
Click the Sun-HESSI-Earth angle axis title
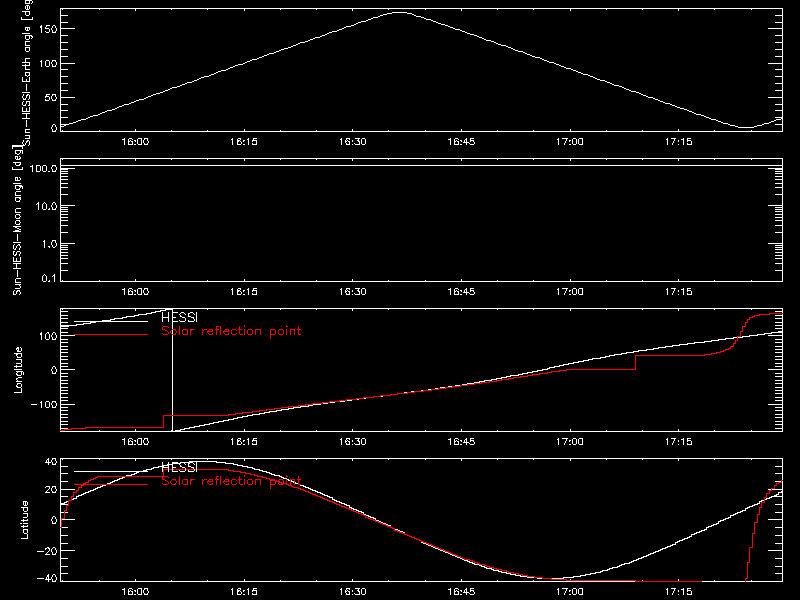click(x=27, y=73)
